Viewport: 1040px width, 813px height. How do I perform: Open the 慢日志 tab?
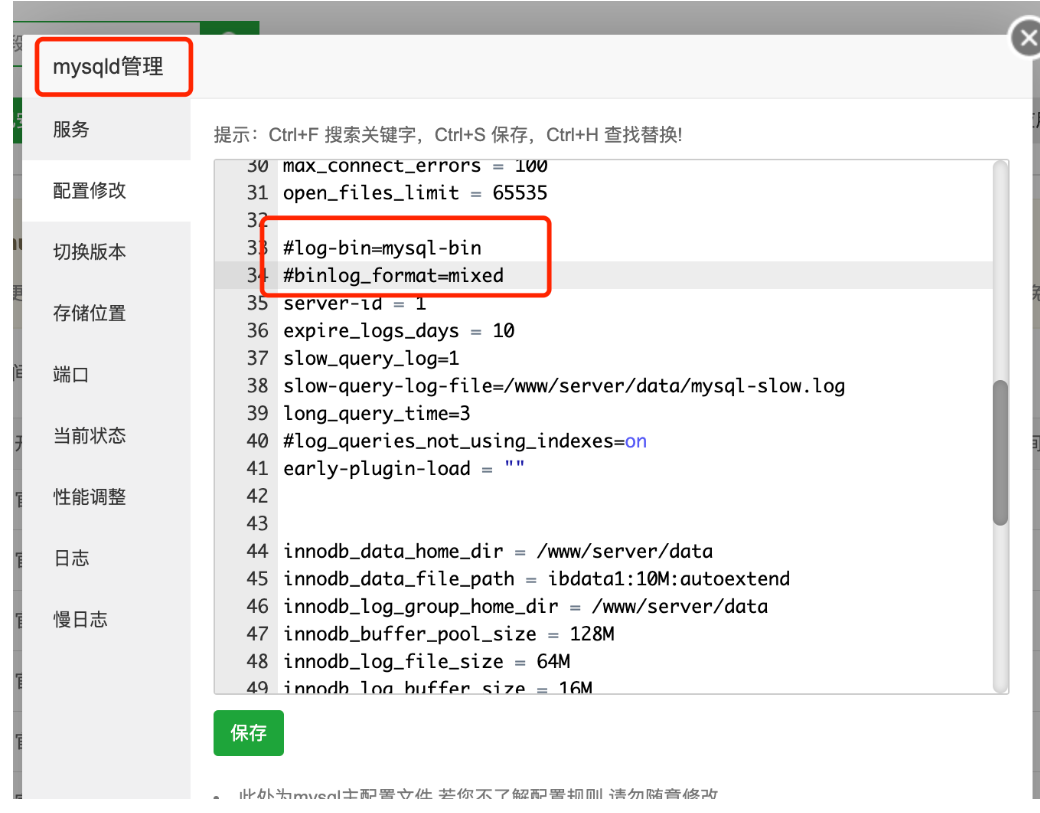pos(80,620)
